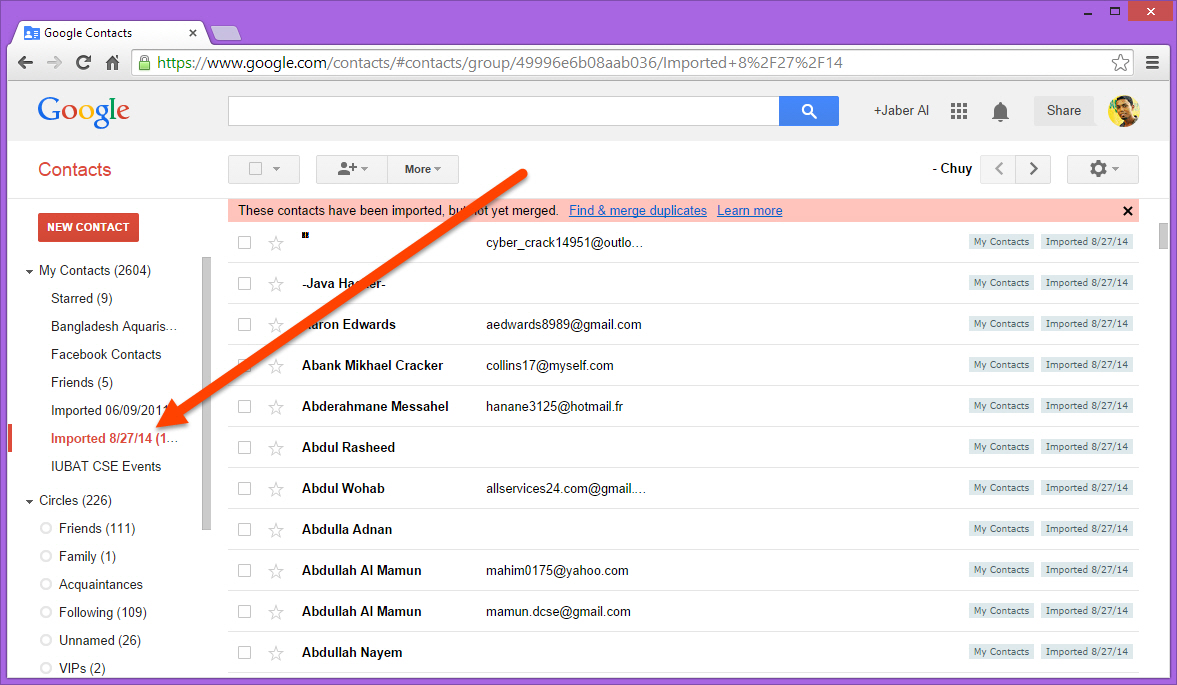Screen dimensions: 1177x685
Task: Click the browser home icon
Action: pos(113,62)
